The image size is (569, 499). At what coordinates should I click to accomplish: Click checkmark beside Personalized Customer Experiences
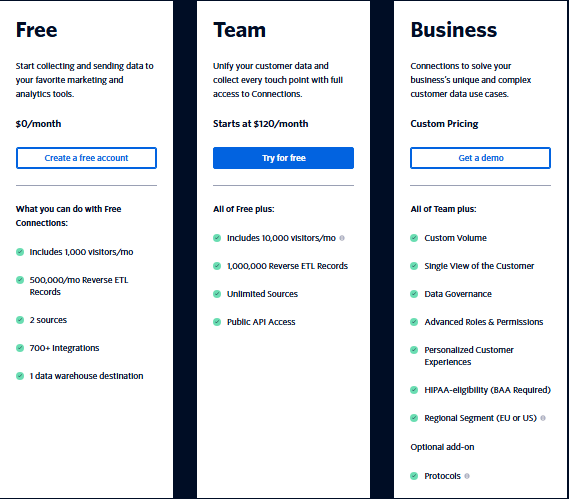(414, 350)
